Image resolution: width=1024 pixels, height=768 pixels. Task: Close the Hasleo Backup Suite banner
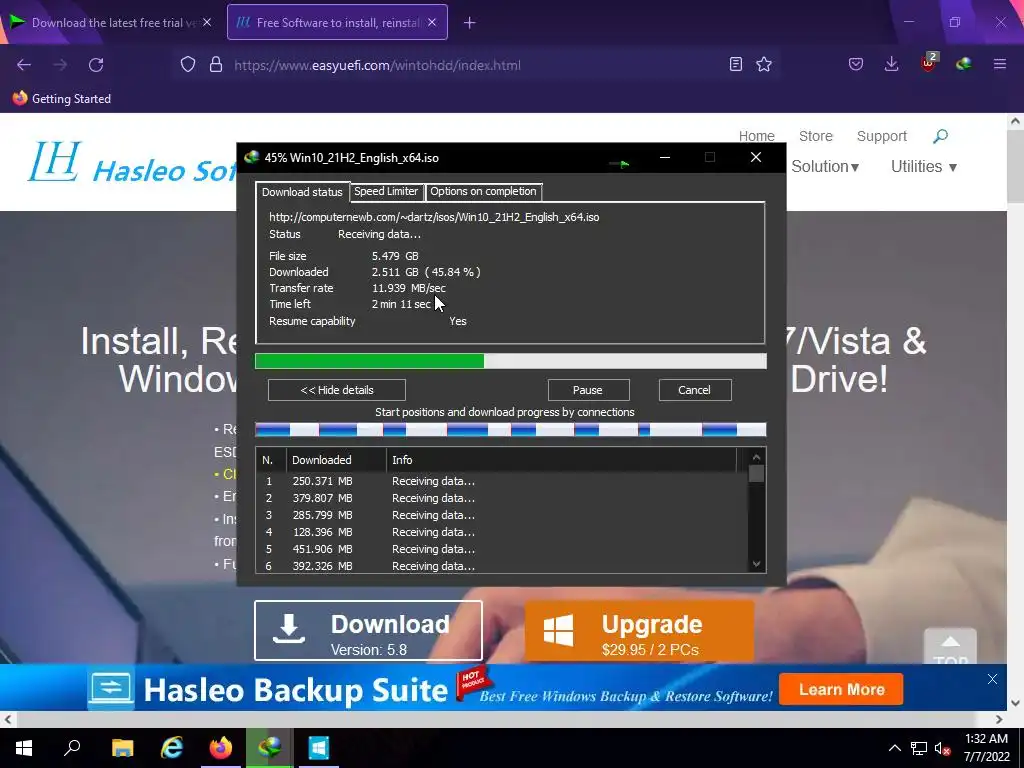pos(992,679)
